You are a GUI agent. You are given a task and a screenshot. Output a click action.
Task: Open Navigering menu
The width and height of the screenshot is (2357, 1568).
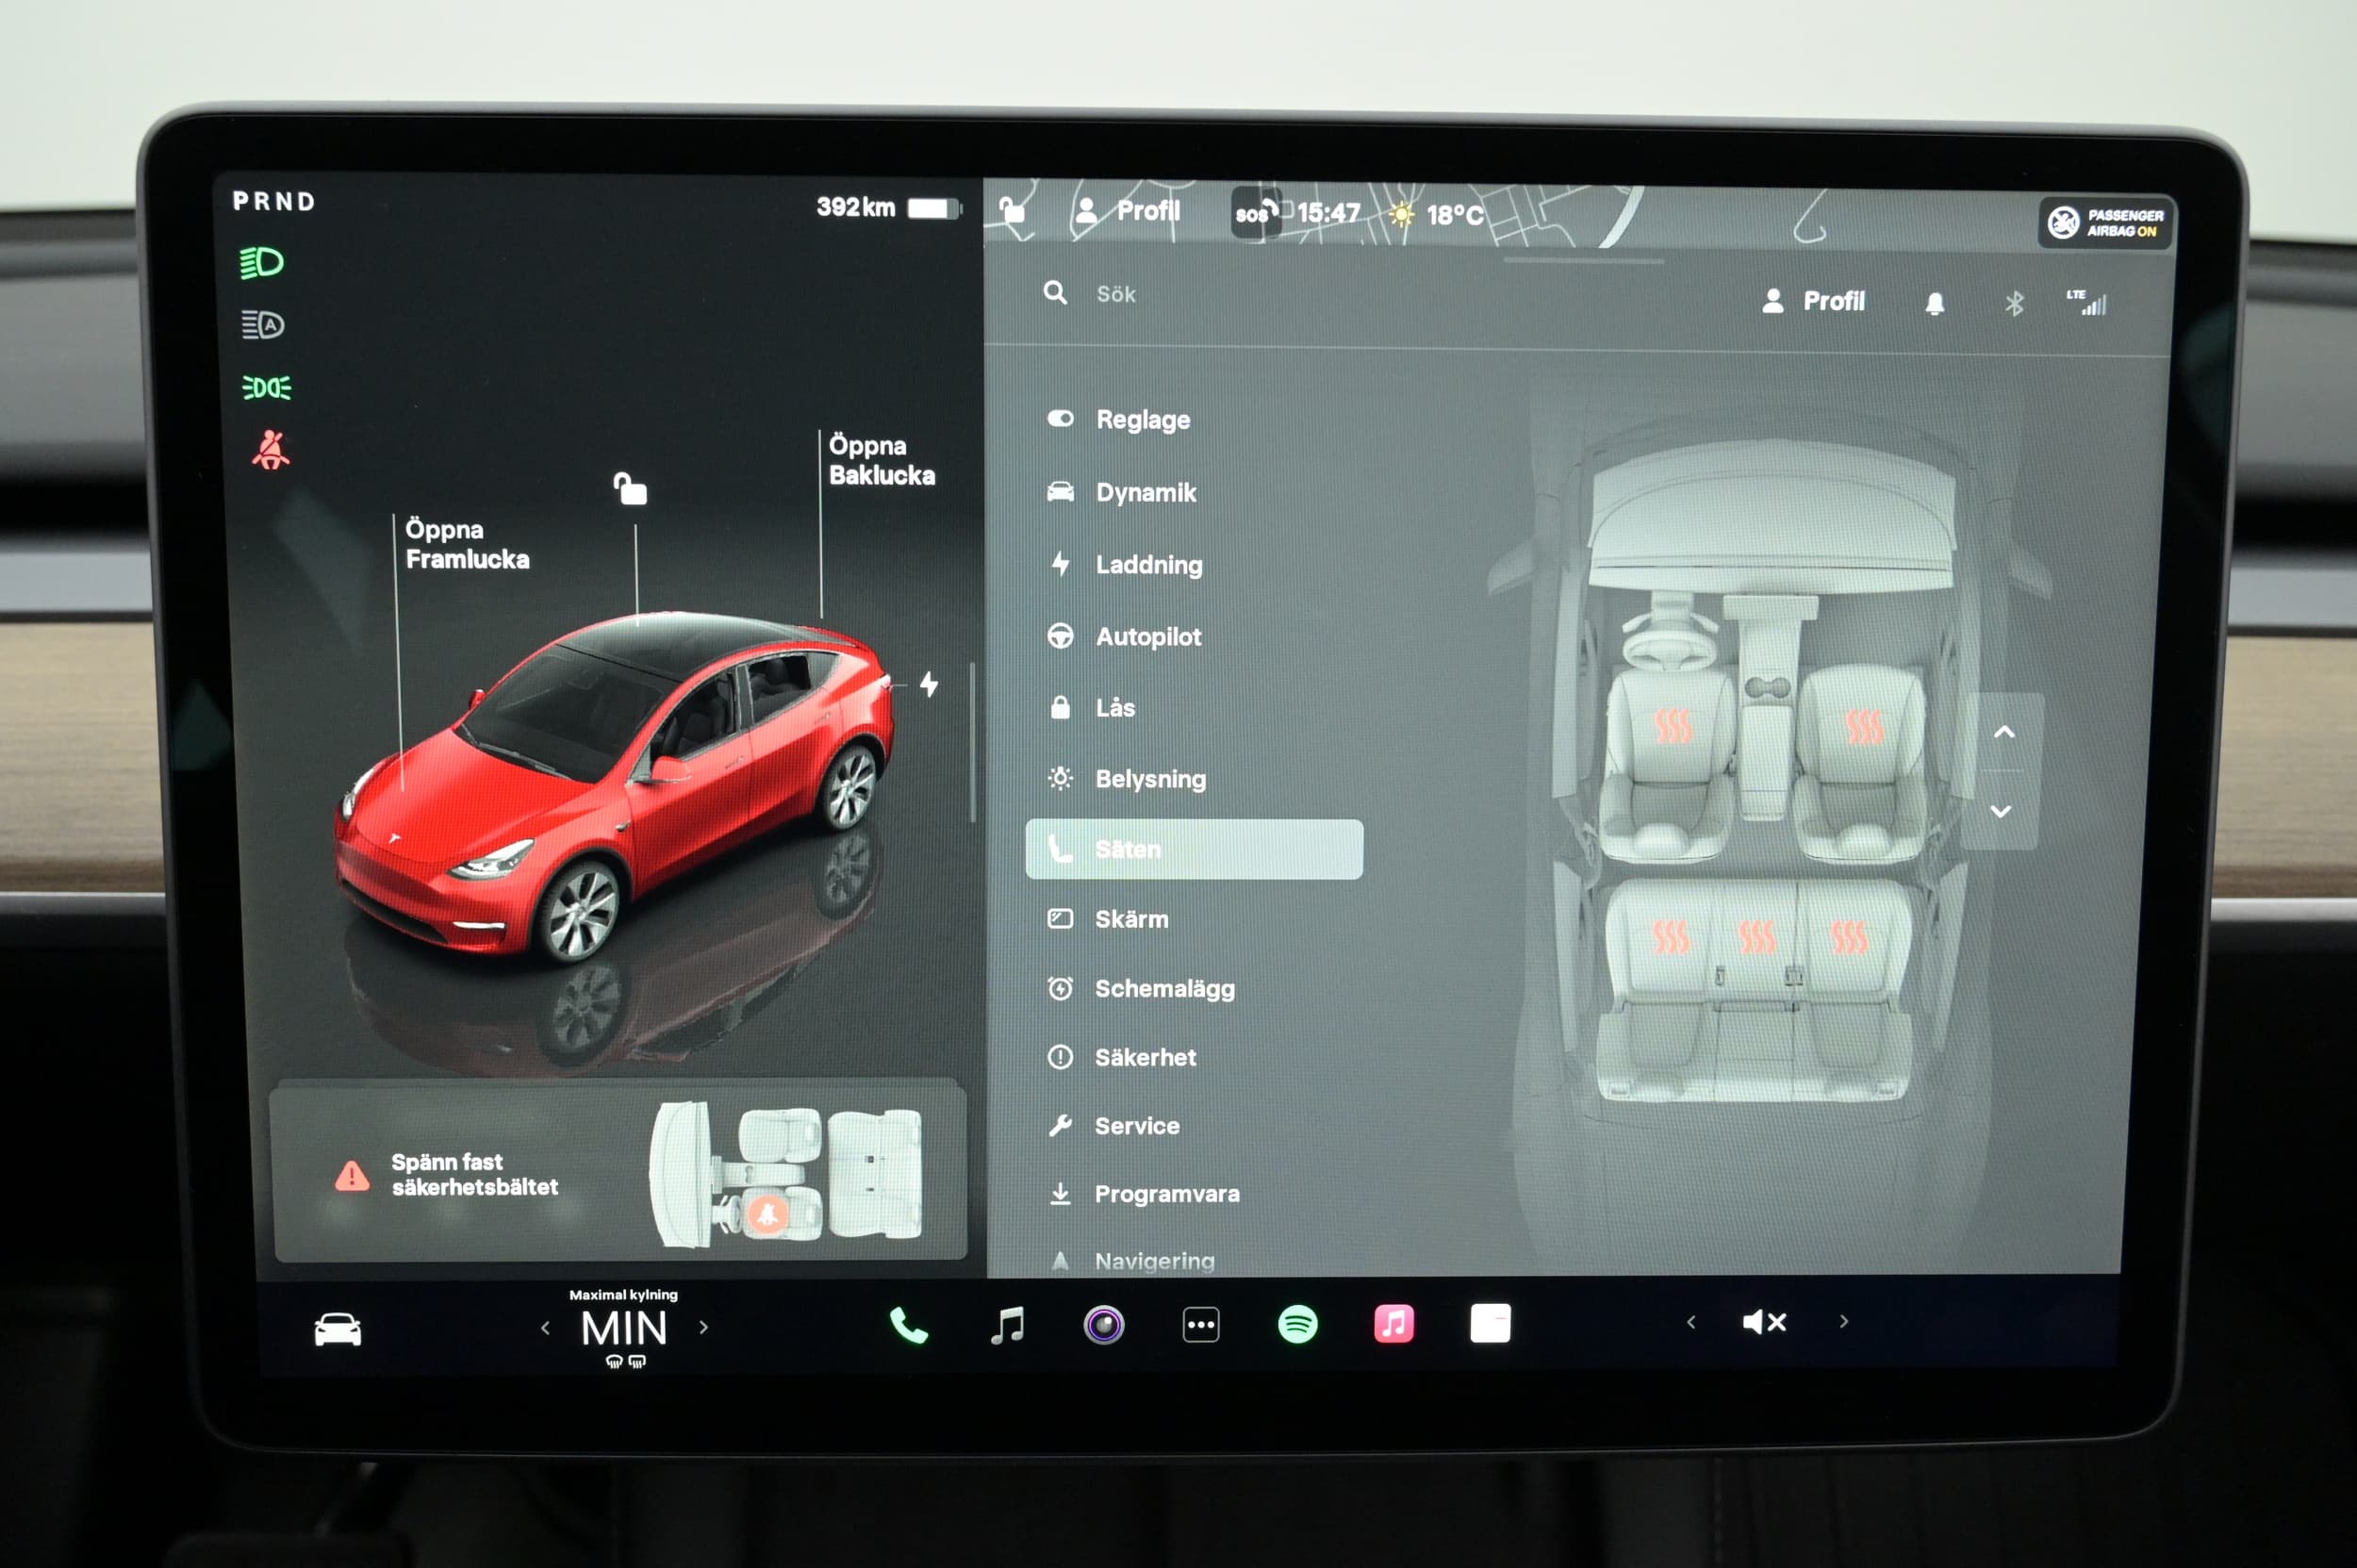(1131, 1261)
